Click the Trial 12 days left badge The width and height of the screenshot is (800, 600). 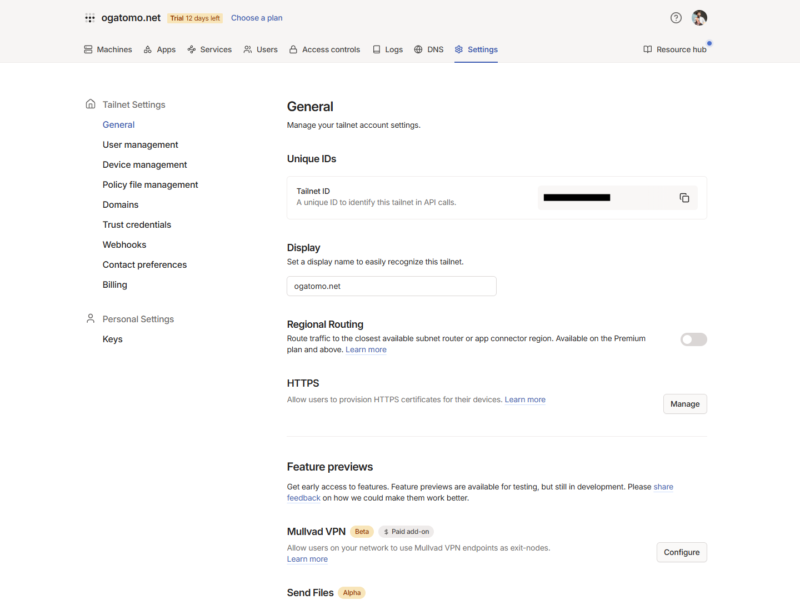[x=195, y=18]
